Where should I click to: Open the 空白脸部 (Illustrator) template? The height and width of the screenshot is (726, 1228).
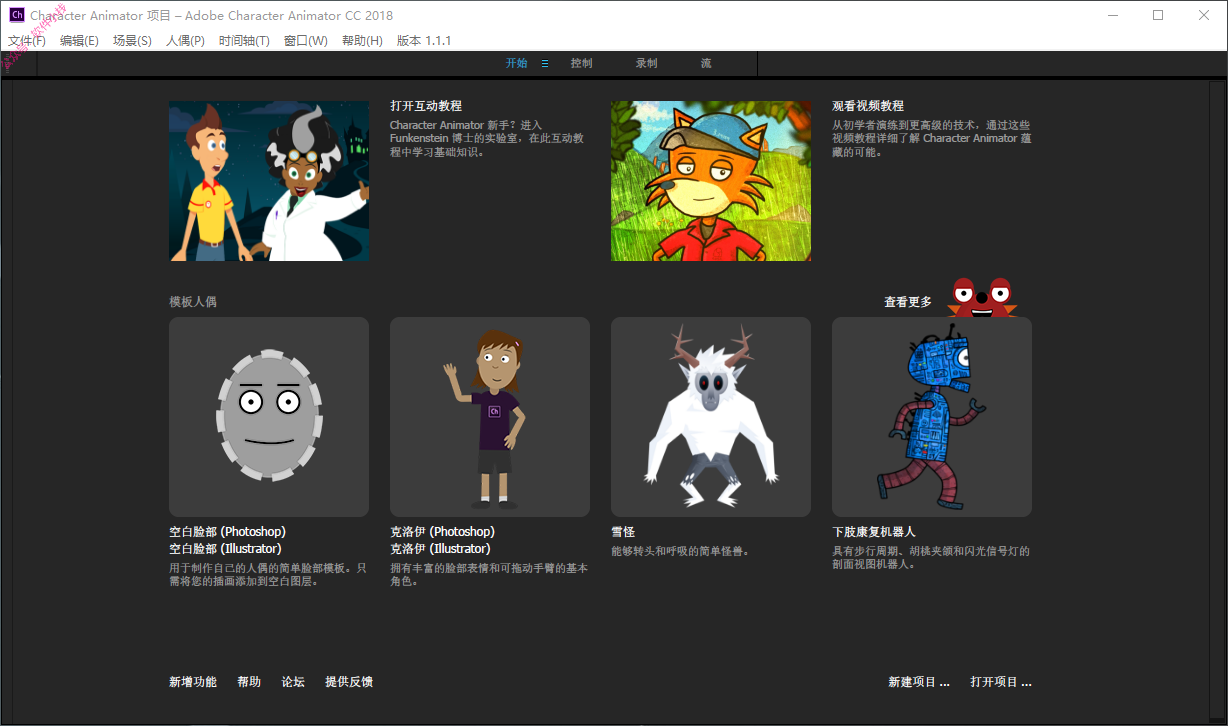(x=225, y=549)
